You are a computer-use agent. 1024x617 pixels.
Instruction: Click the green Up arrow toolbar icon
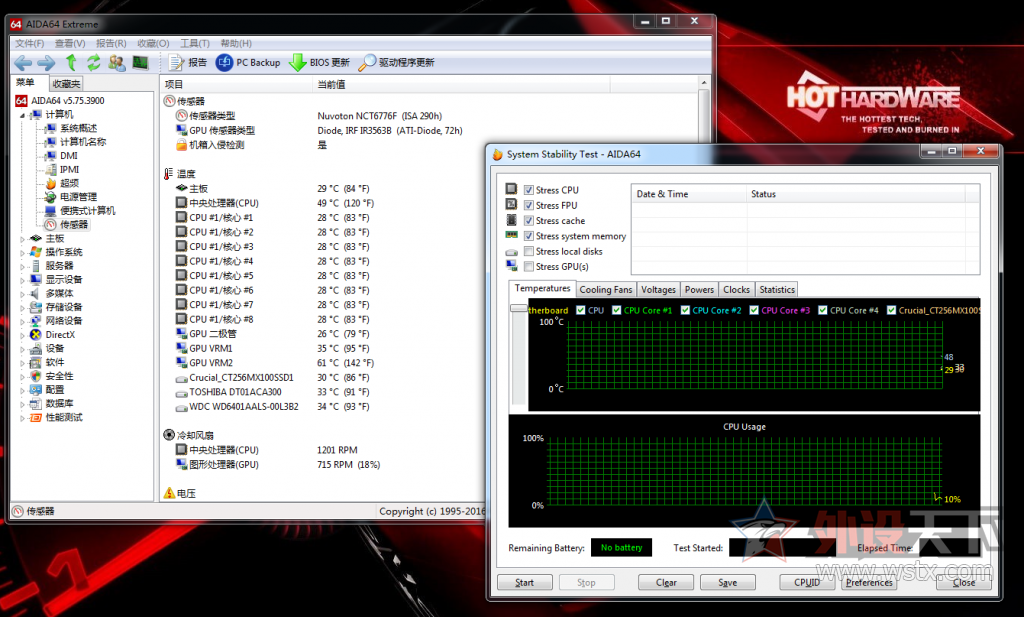click(71, 63)
